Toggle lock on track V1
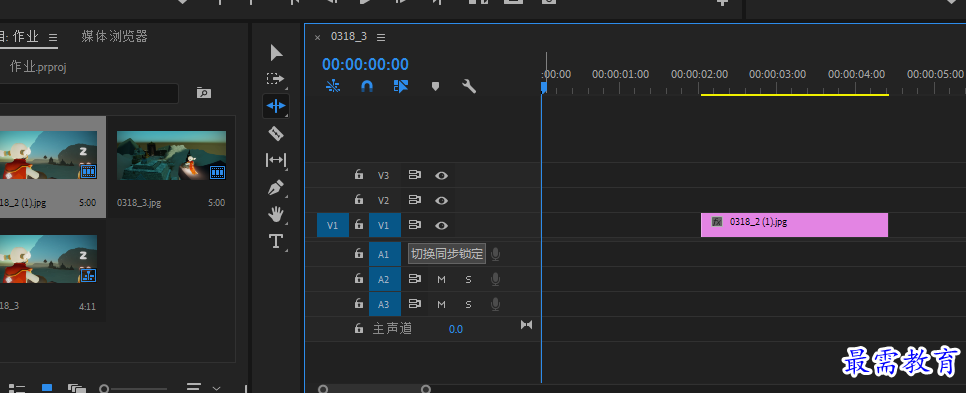The image size is (966, 393). coord(359,225)
